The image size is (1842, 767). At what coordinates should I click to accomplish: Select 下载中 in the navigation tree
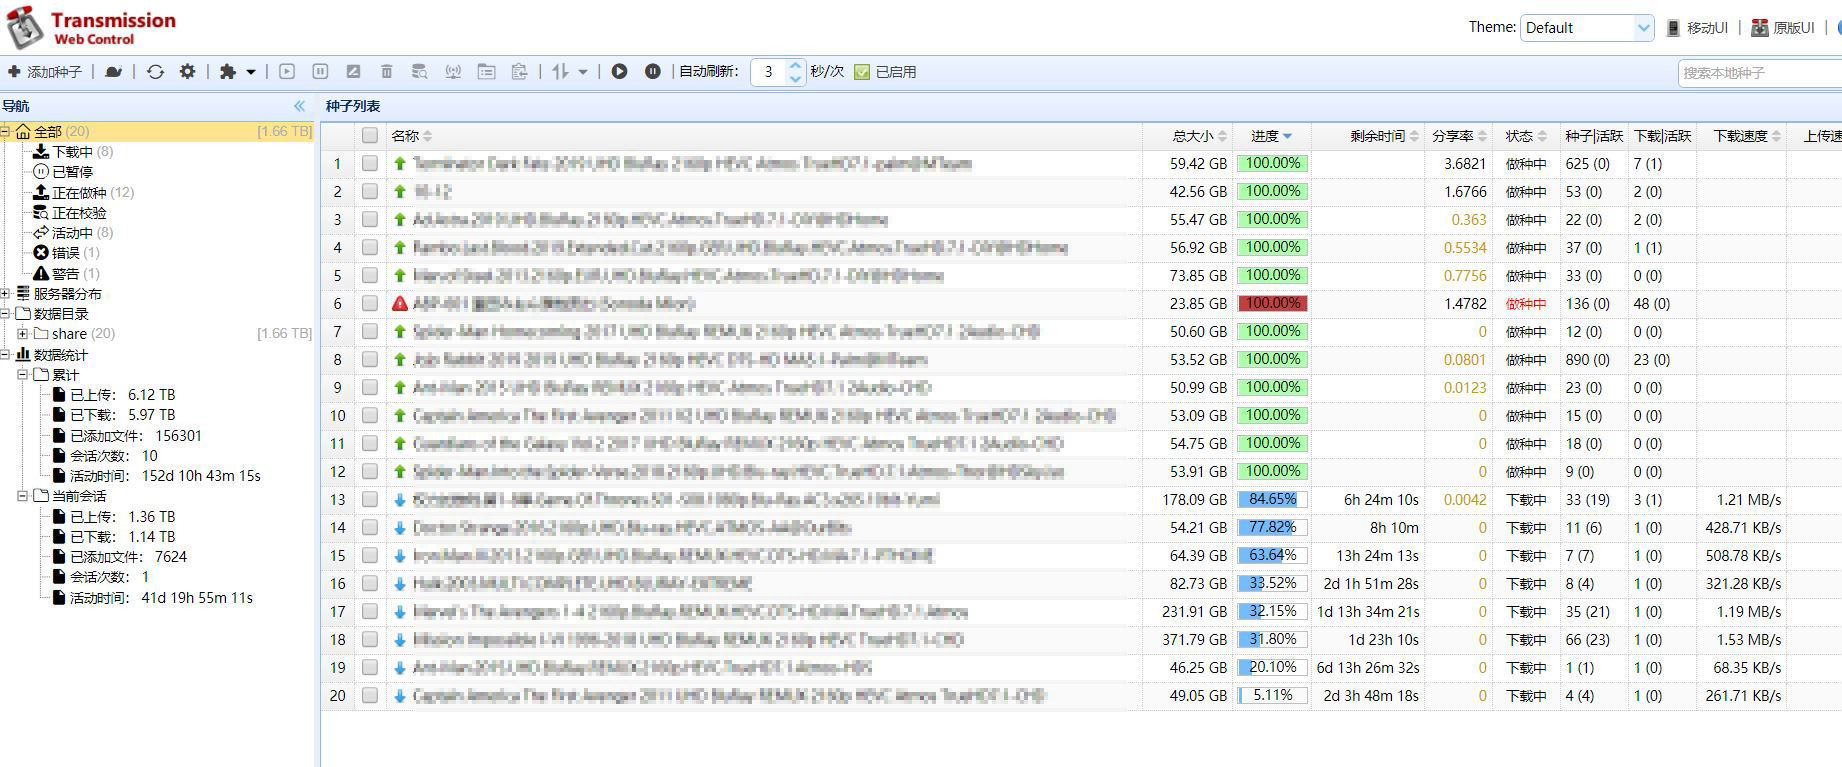coord(72,152)
